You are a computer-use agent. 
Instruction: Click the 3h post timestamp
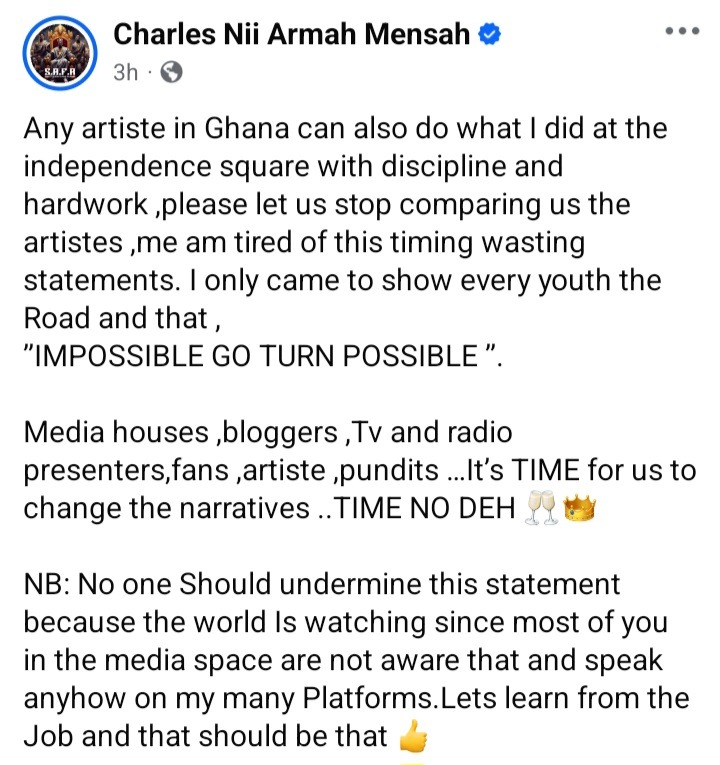click(x=126, y=73)
